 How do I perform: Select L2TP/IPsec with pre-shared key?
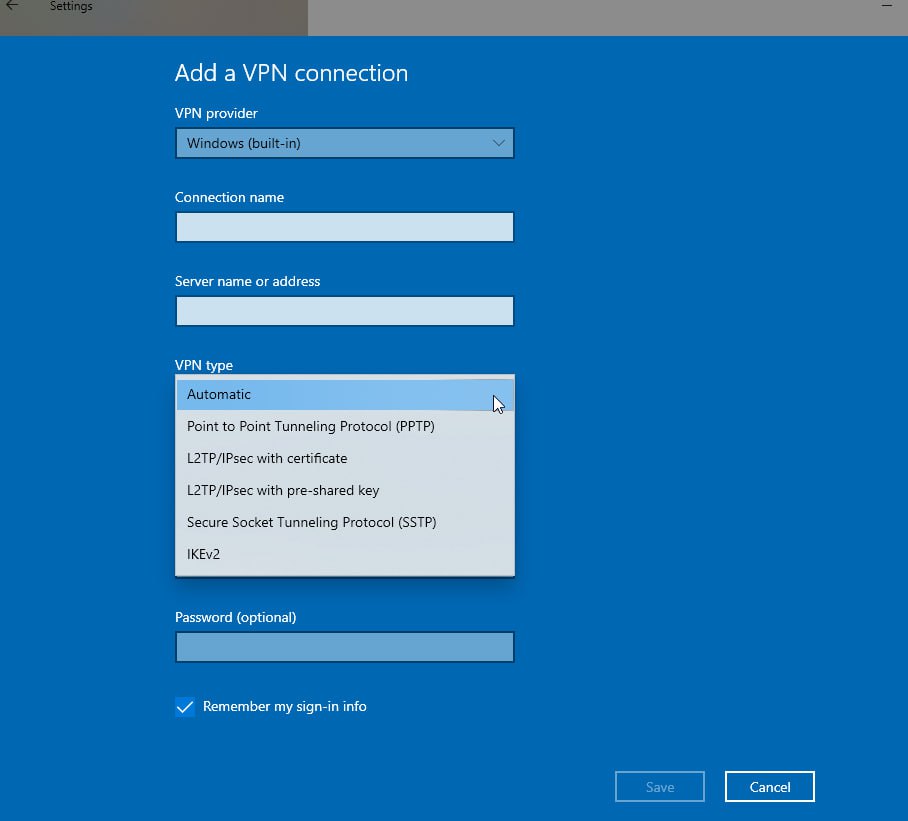[x=345, y=490]
